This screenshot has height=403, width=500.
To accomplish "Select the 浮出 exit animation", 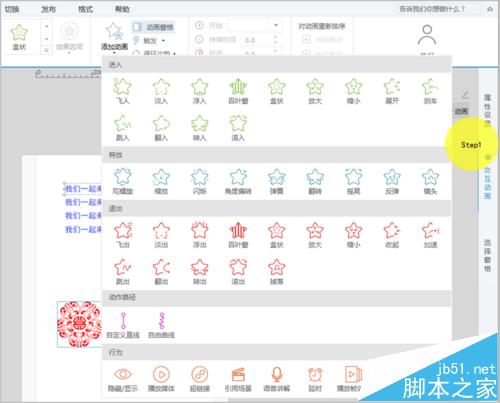I will (200, 235).
